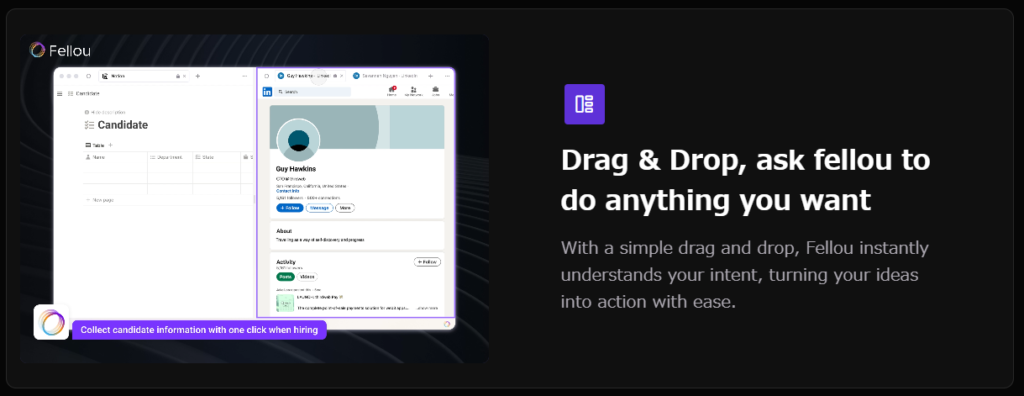This screenshot has height=396, width=1024.
Task: Click the Message button on the profile
Action: 319,208
